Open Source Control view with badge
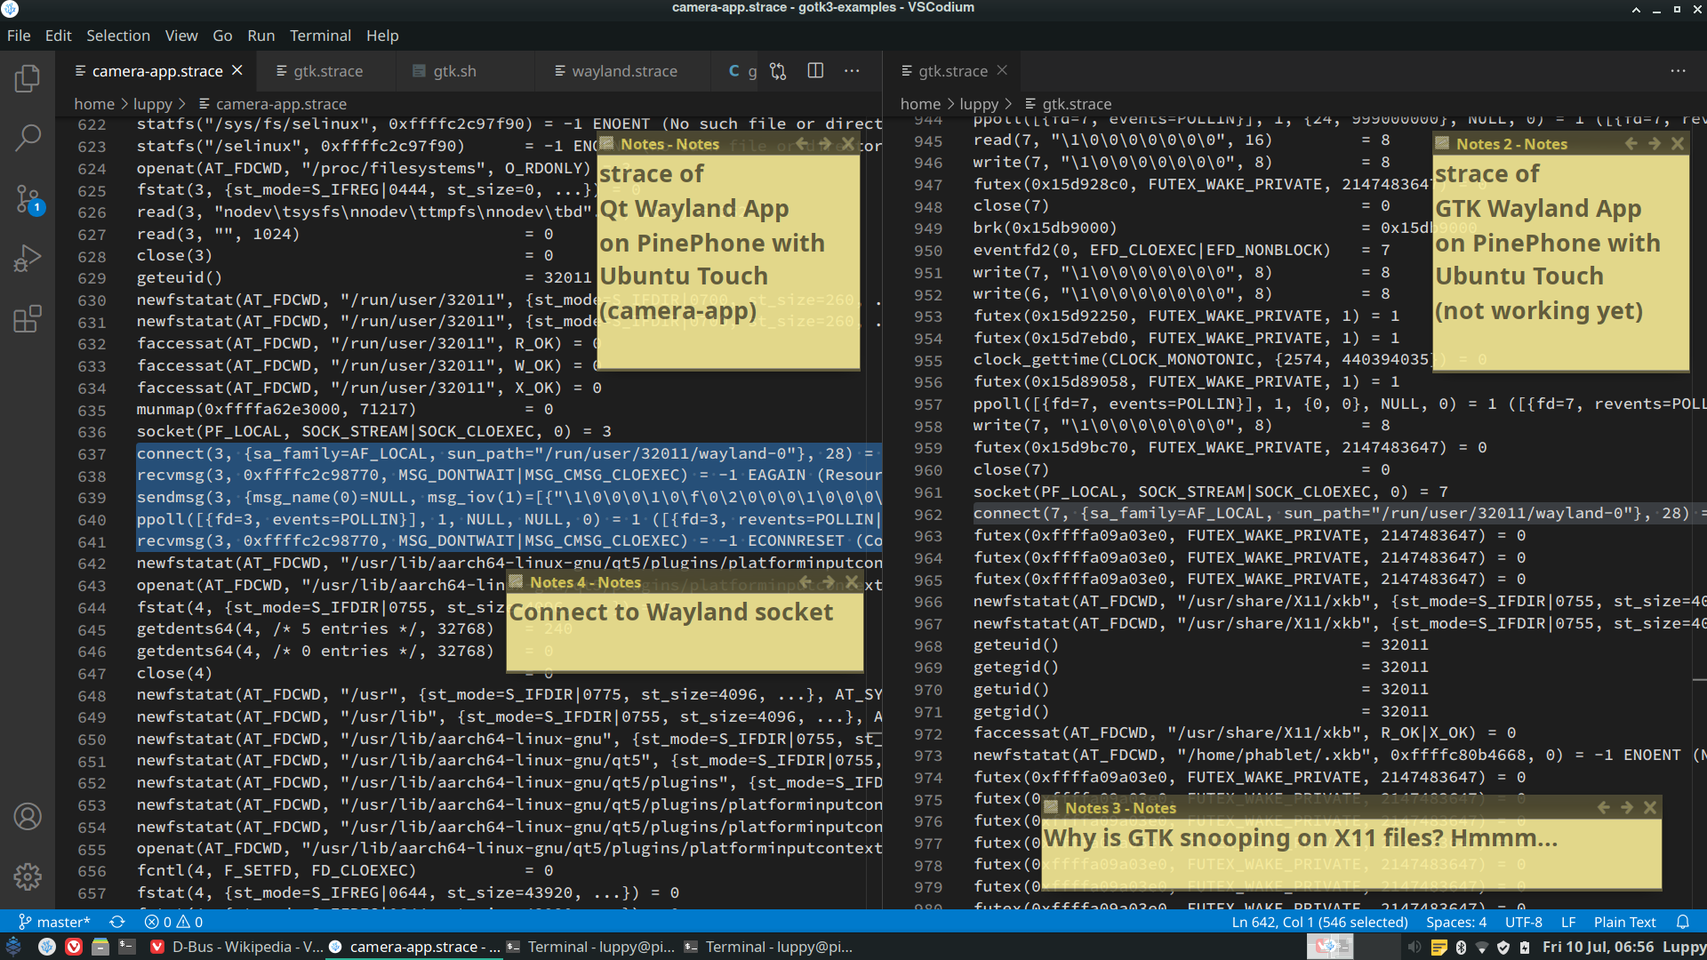The height and width of the screenshot is (960, 1707). tap(27, 199)
